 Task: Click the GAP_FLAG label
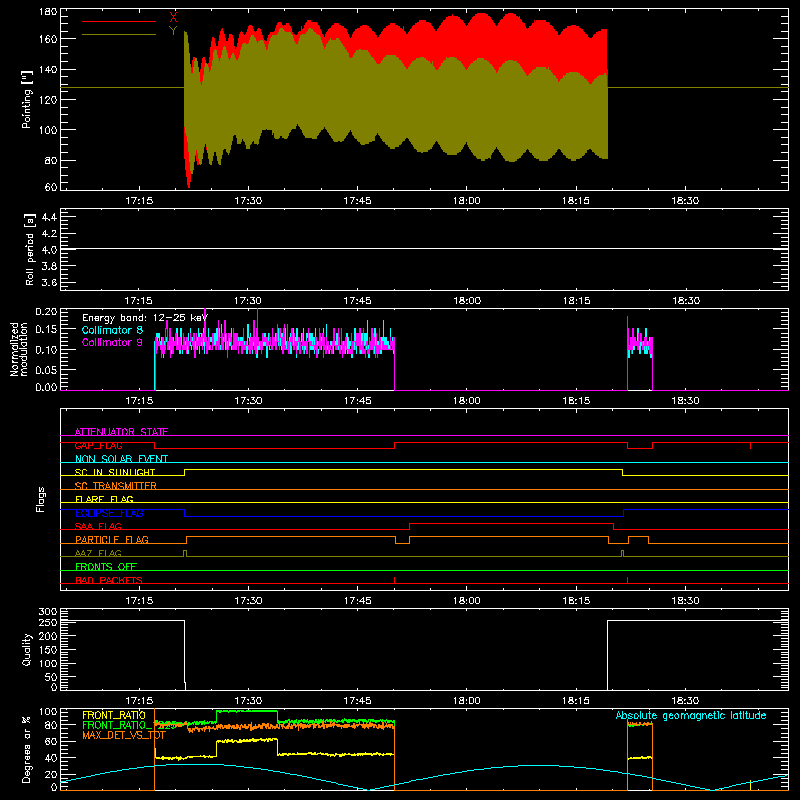[98, 445]
